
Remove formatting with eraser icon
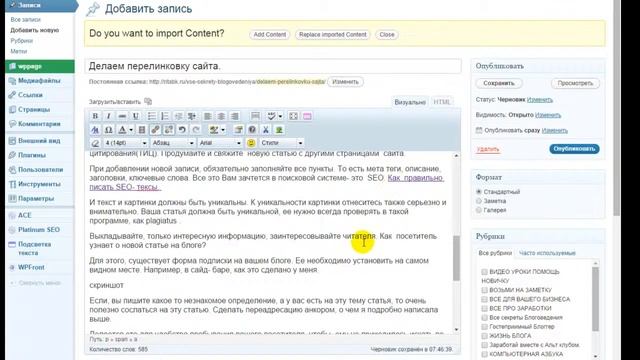click(x=95, y=143)
